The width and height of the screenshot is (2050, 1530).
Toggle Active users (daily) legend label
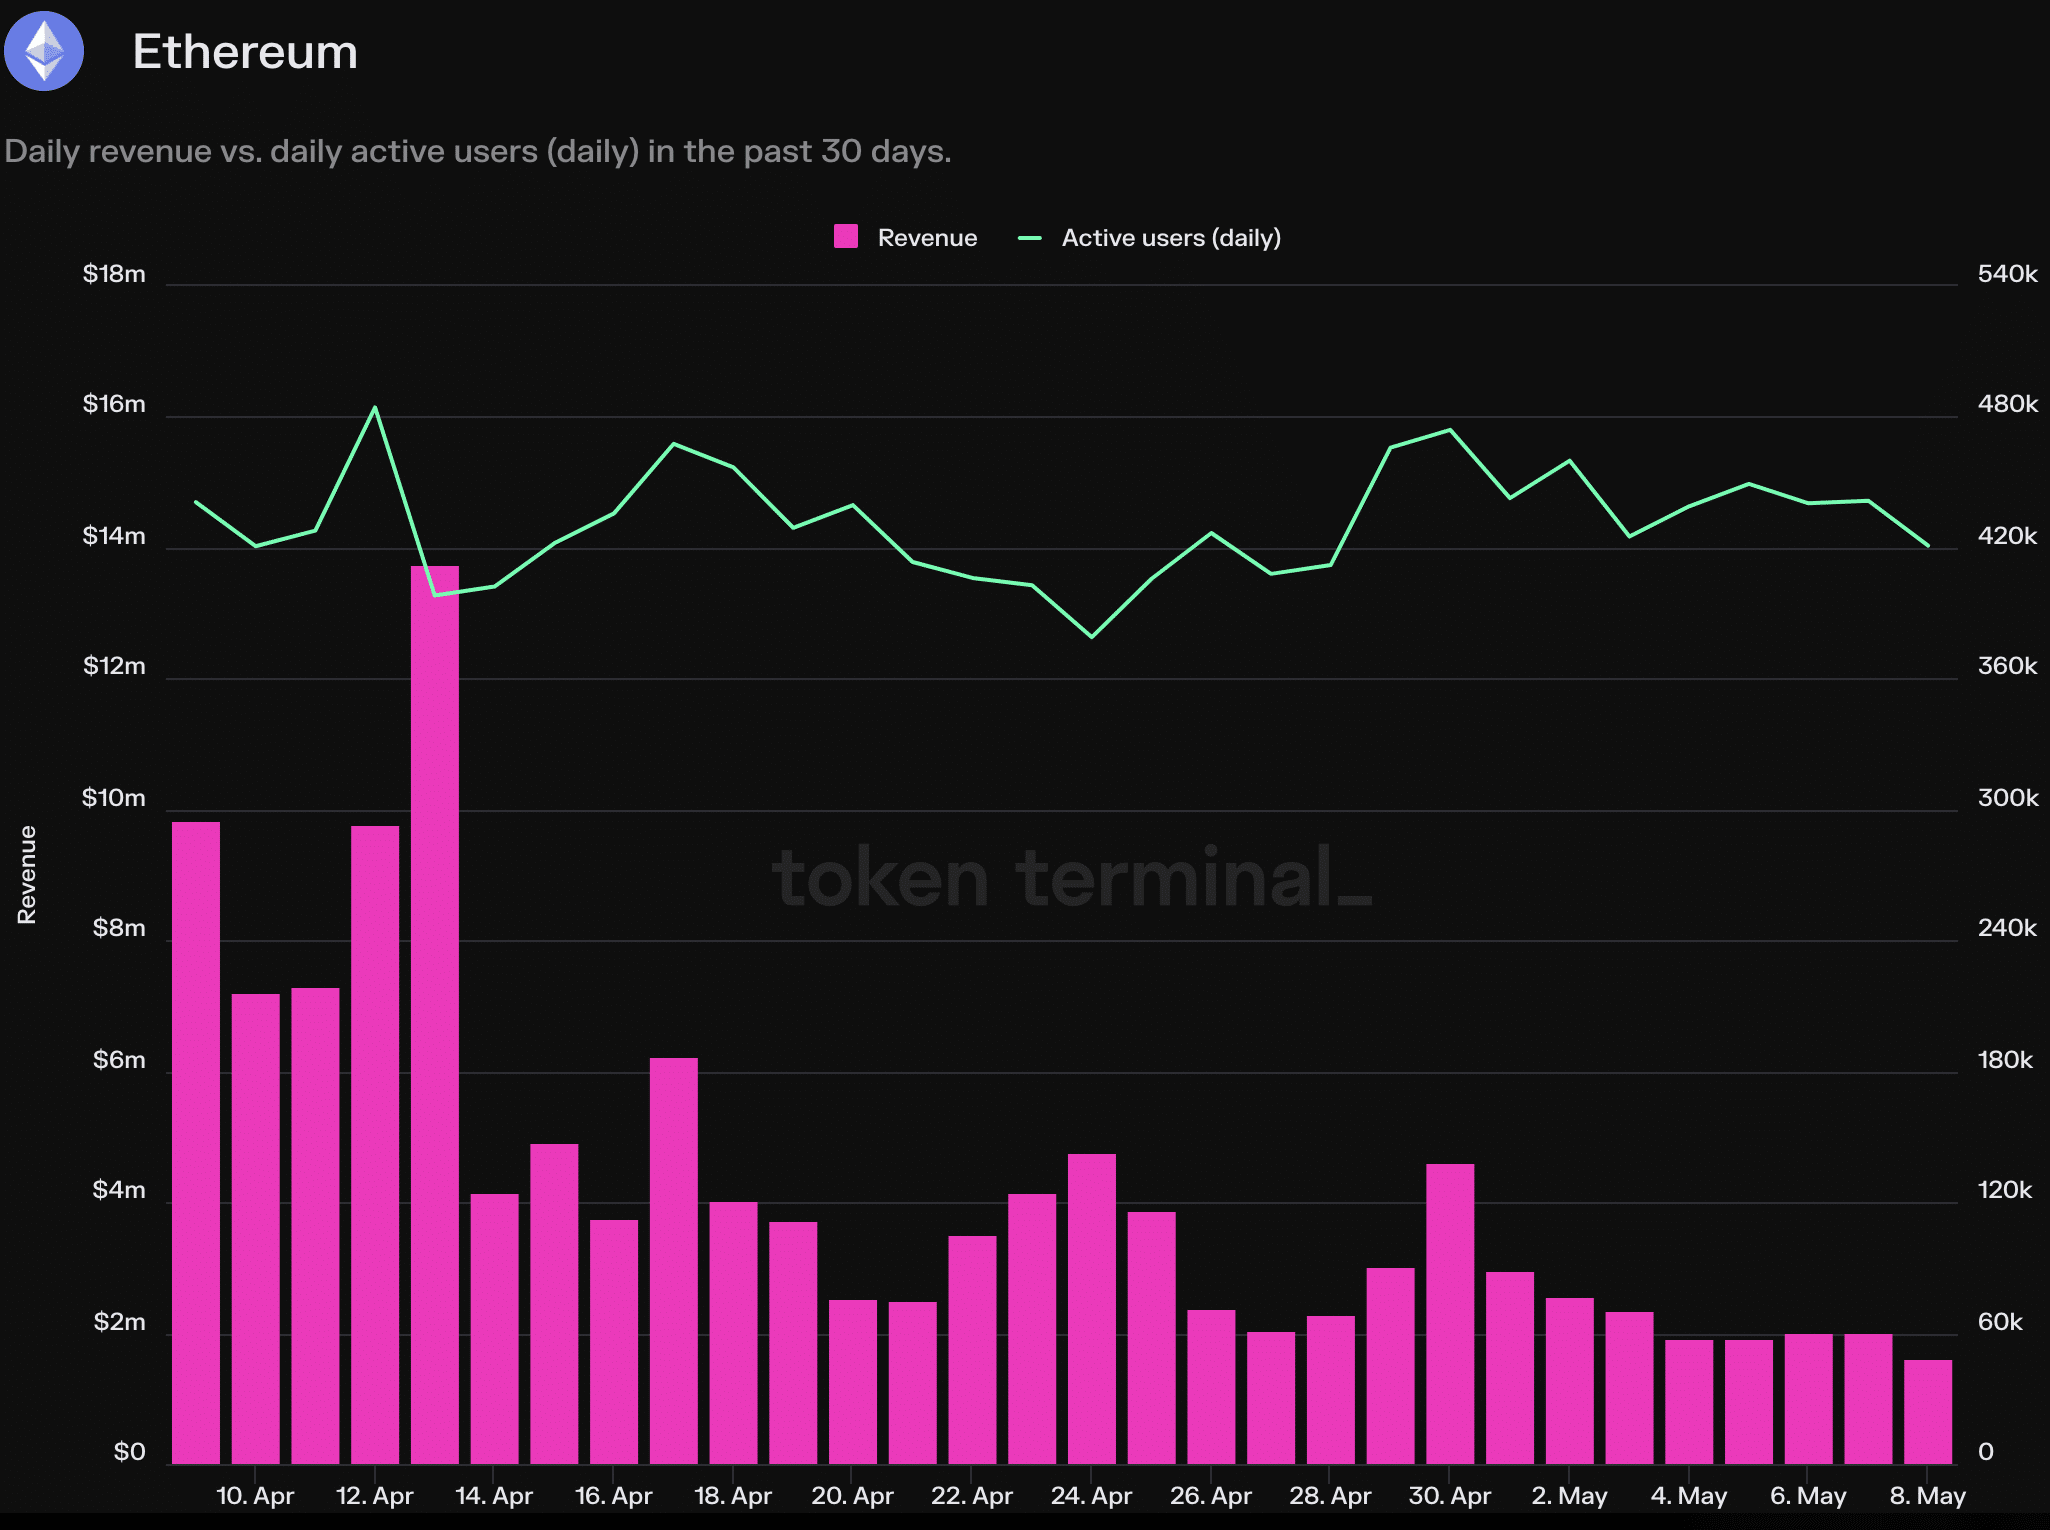(1170, 238)
